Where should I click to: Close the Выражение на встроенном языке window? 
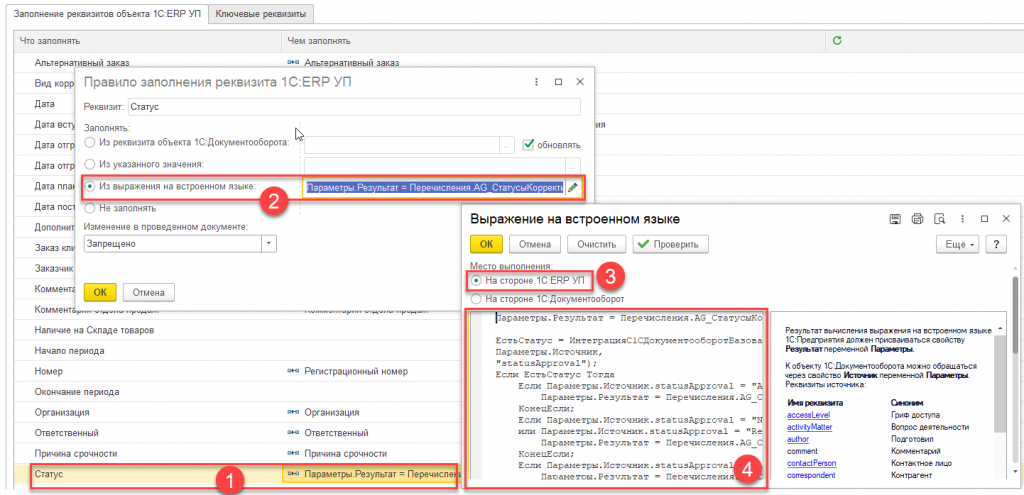pos(1006,219)
